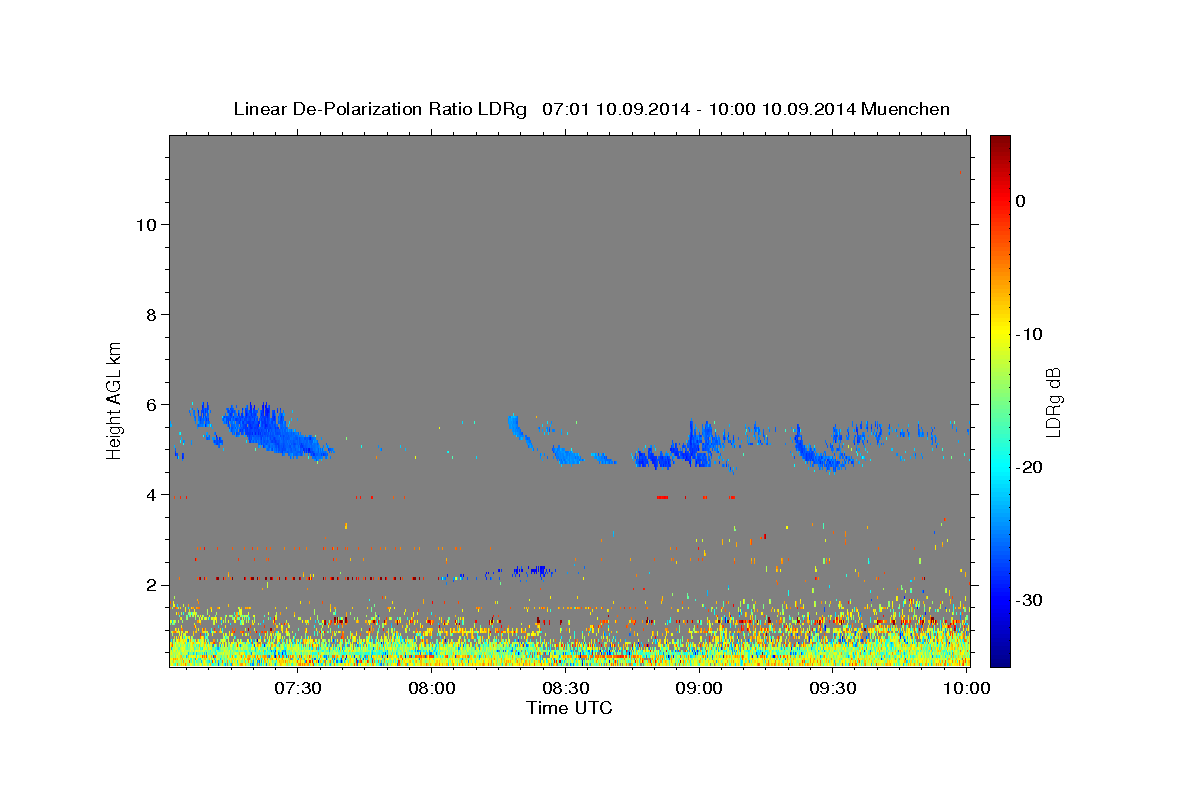Viewport: 1200px width, 800px height.
Task: Click the 'Time UTC' axis label
Action: tap(569, 708)
